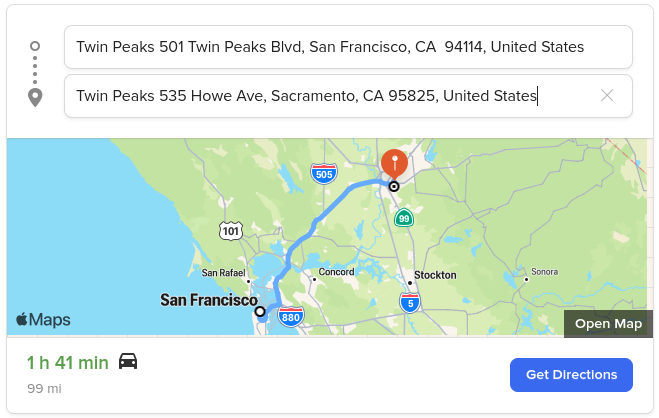This screenshot has height=418, width=659.
Task: Focus the Twin Peaks San Francisco origin field
Action: (x=348, y=47)
